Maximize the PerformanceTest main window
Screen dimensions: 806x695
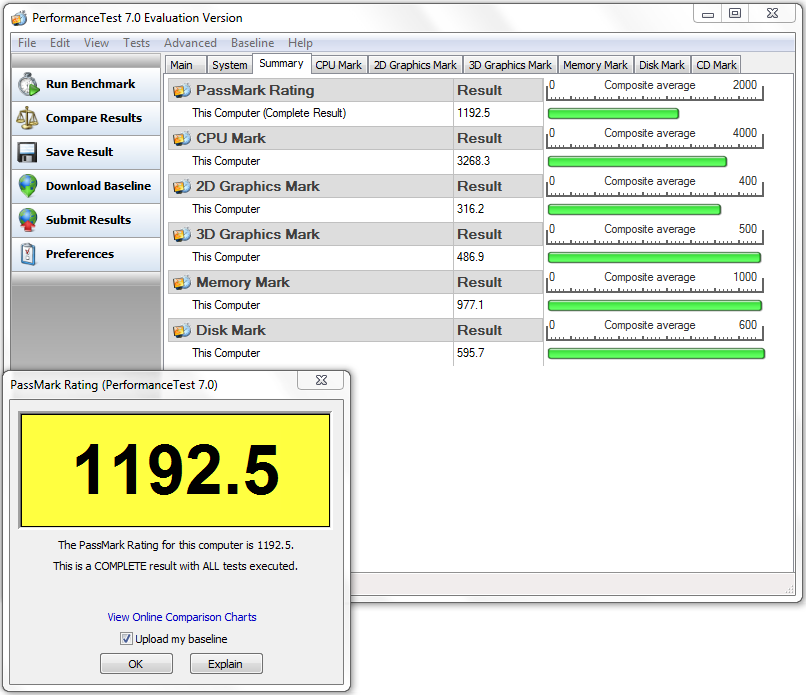click(735, 13)
